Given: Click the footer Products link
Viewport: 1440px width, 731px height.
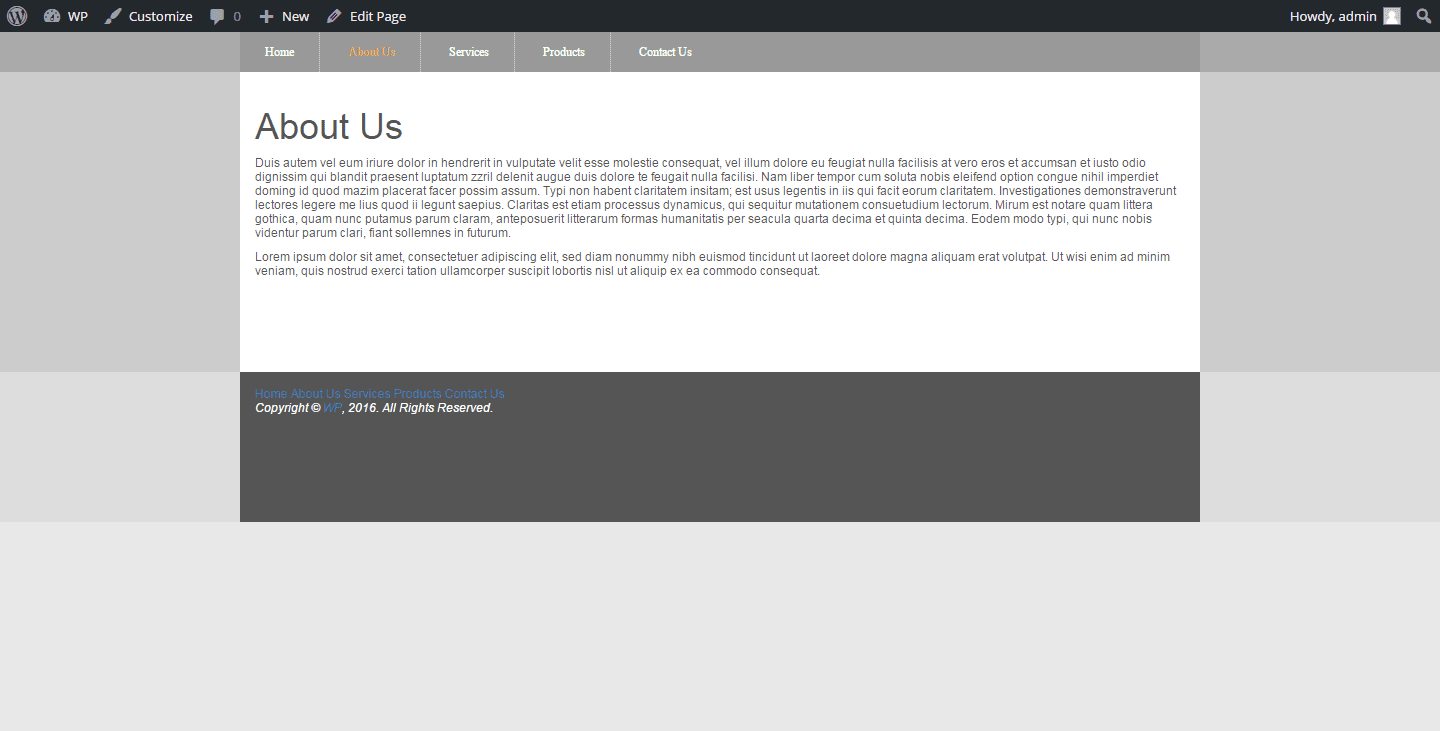Looking at the screenshot, I should (x=418, y=394).
